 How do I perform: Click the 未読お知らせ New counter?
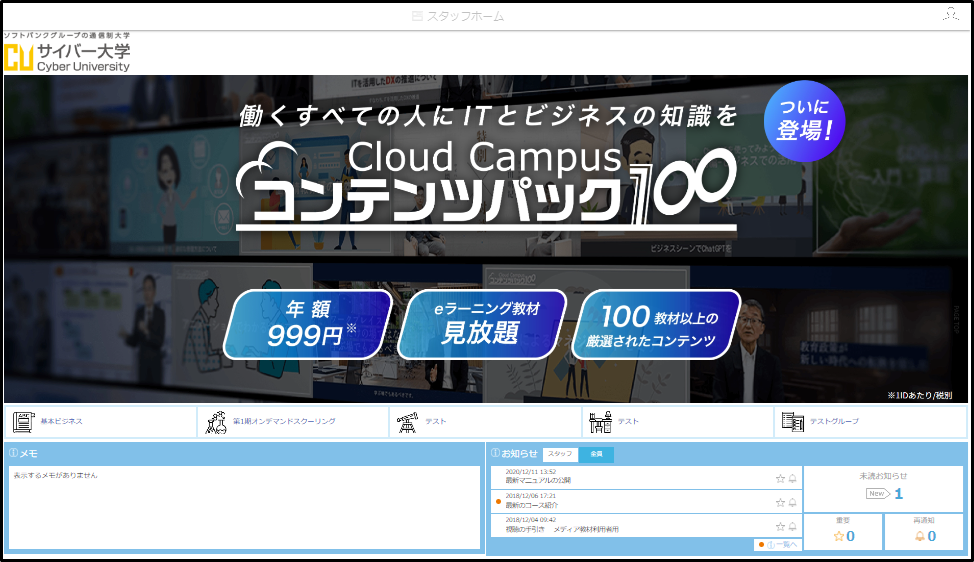[x=883, y=490]
